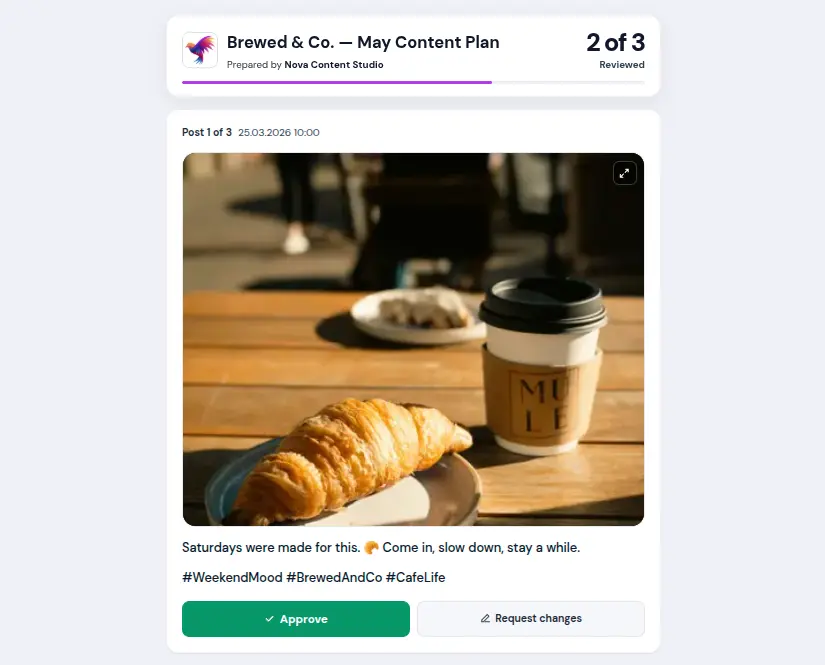Click the '2 of 3' reviewed counter
Image resolution: width=825 pixels, height=665 pixels.
614,43
